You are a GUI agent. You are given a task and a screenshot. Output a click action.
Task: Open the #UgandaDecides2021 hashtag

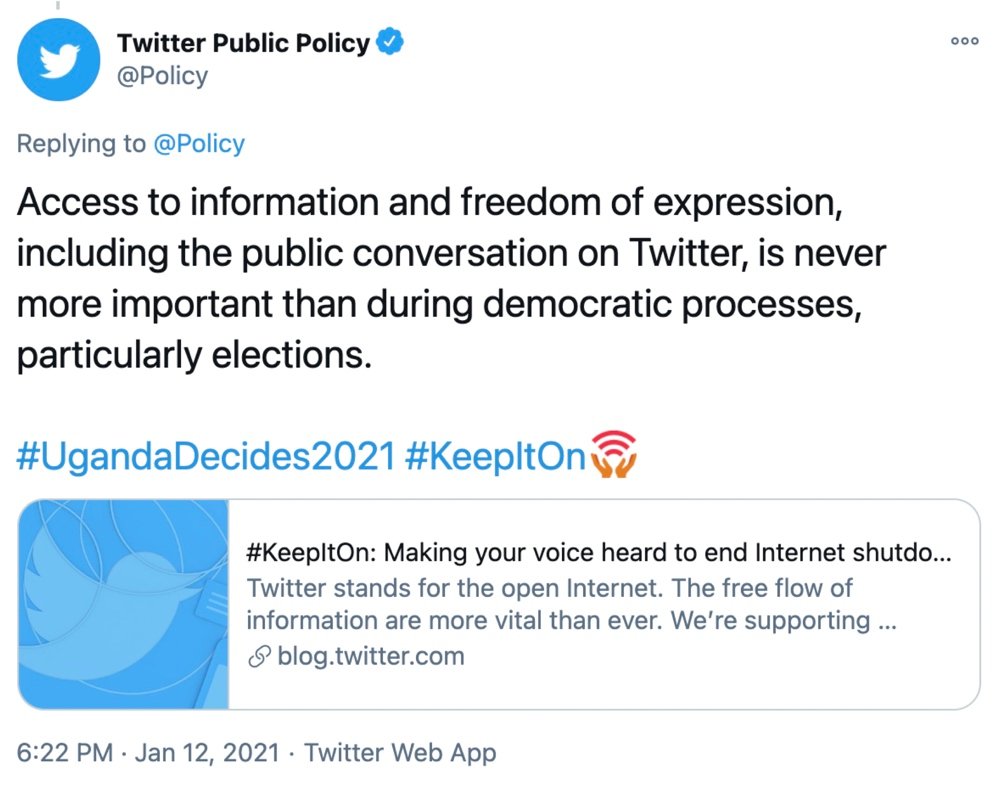point(207,456)
